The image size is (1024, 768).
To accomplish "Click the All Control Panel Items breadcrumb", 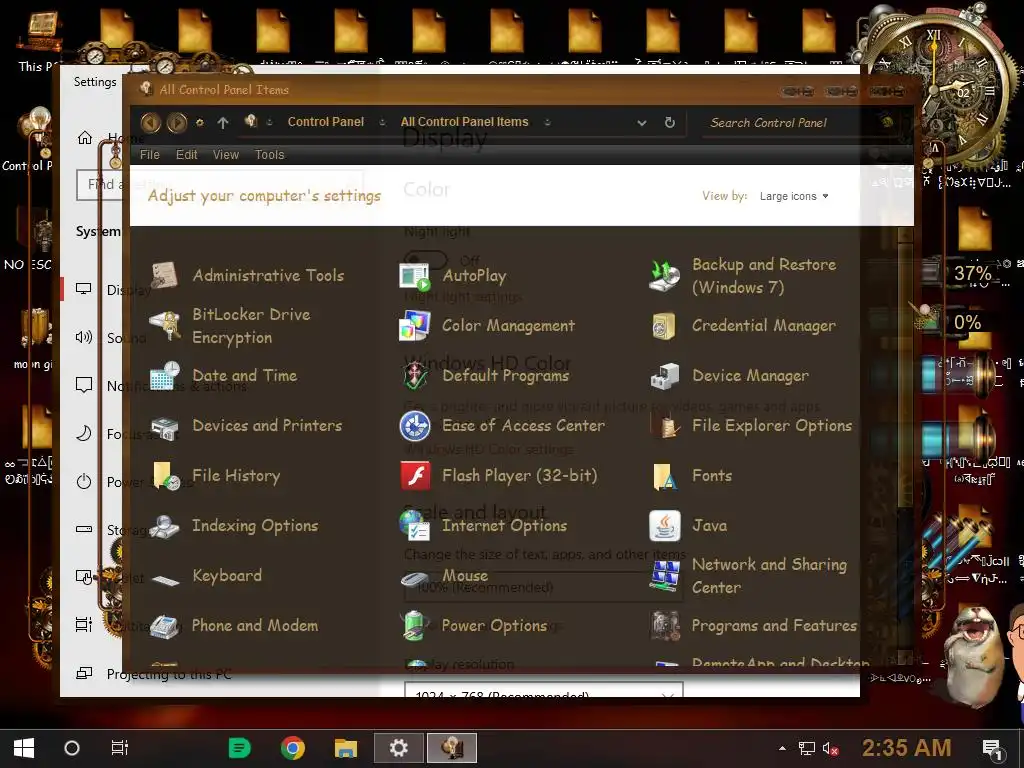I will (464, 122).
